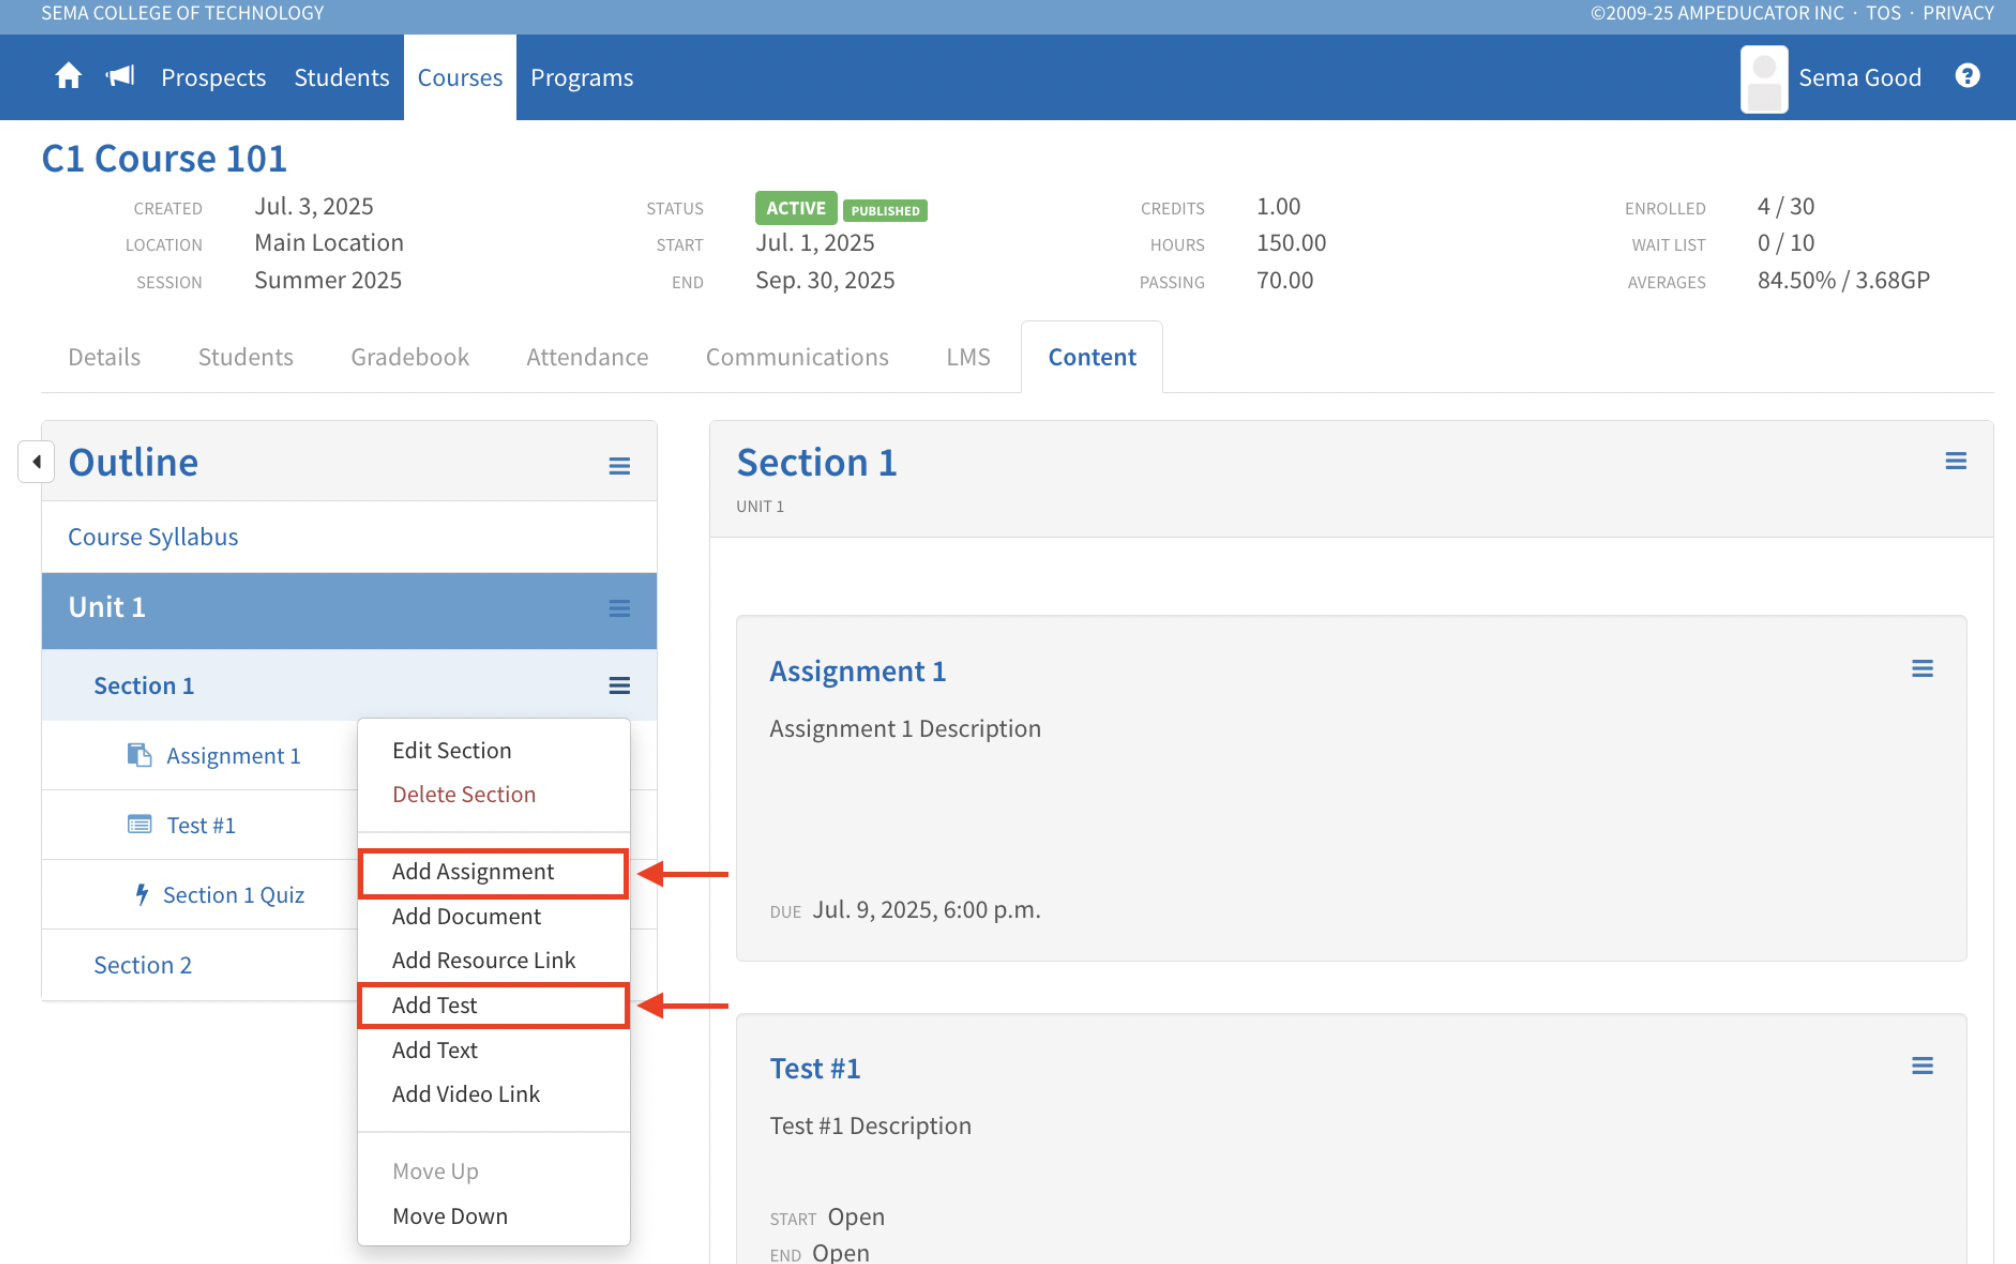Viewport: 2016px width, 1264px height.
Task: Switch to the Gradebook tab
Action: tap(409, 357)
